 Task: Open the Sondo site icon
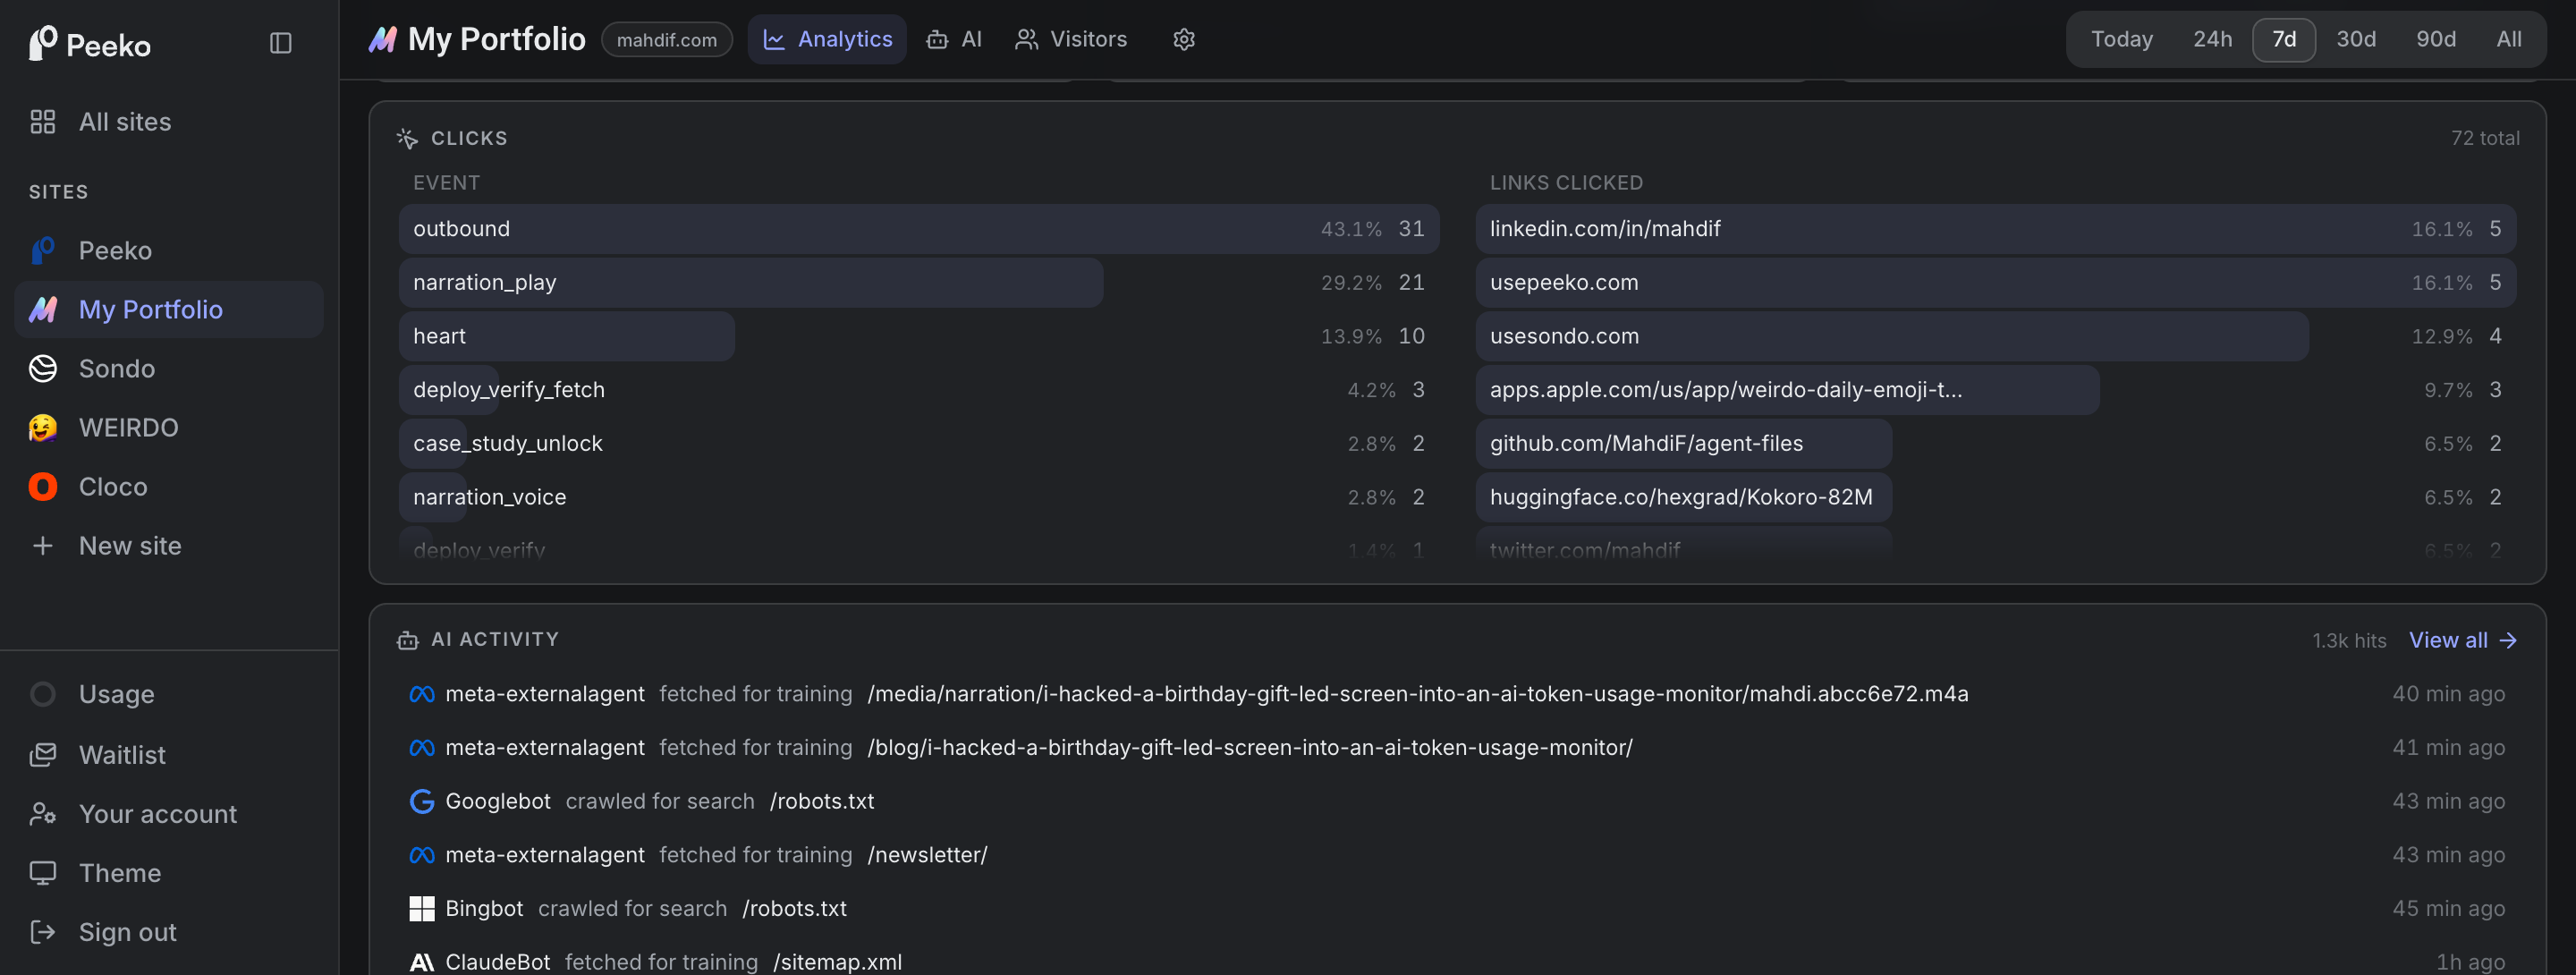[x=43, y=368]
